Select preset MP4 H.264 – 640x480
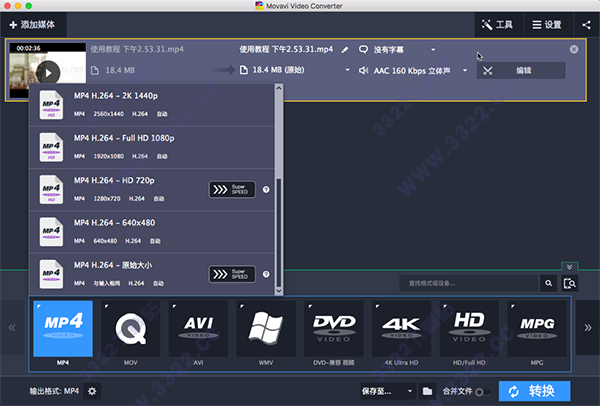The image size is (600, 406). 152,232
